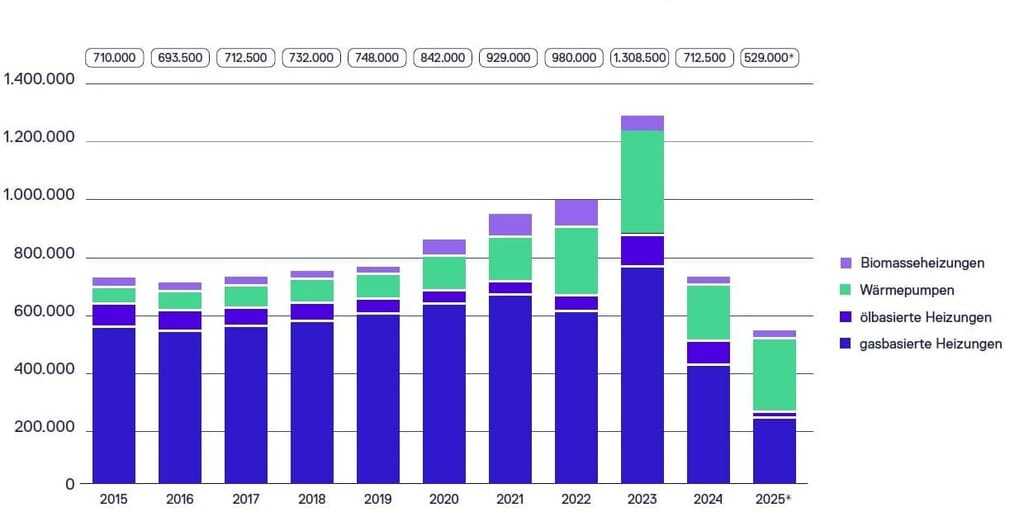Click the green heat pump segment of 2025 bar

(x=774, y=374)
